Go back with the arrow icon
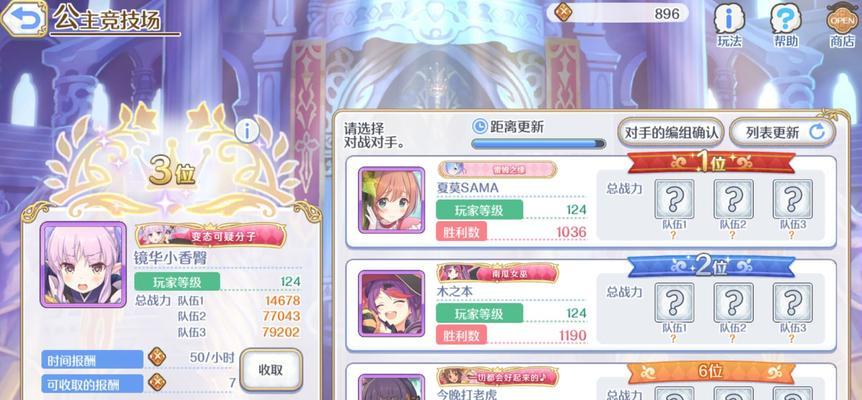 [x=23, y=18]
